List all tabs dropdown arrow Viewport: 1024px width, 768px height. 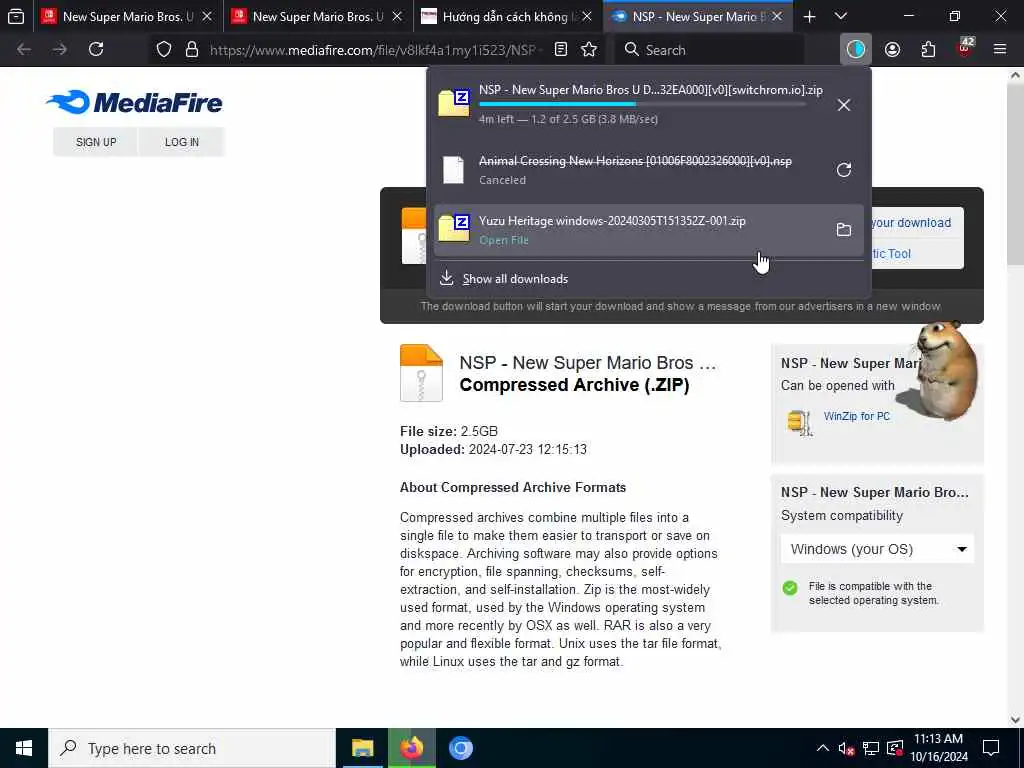(x=841, y=17)
